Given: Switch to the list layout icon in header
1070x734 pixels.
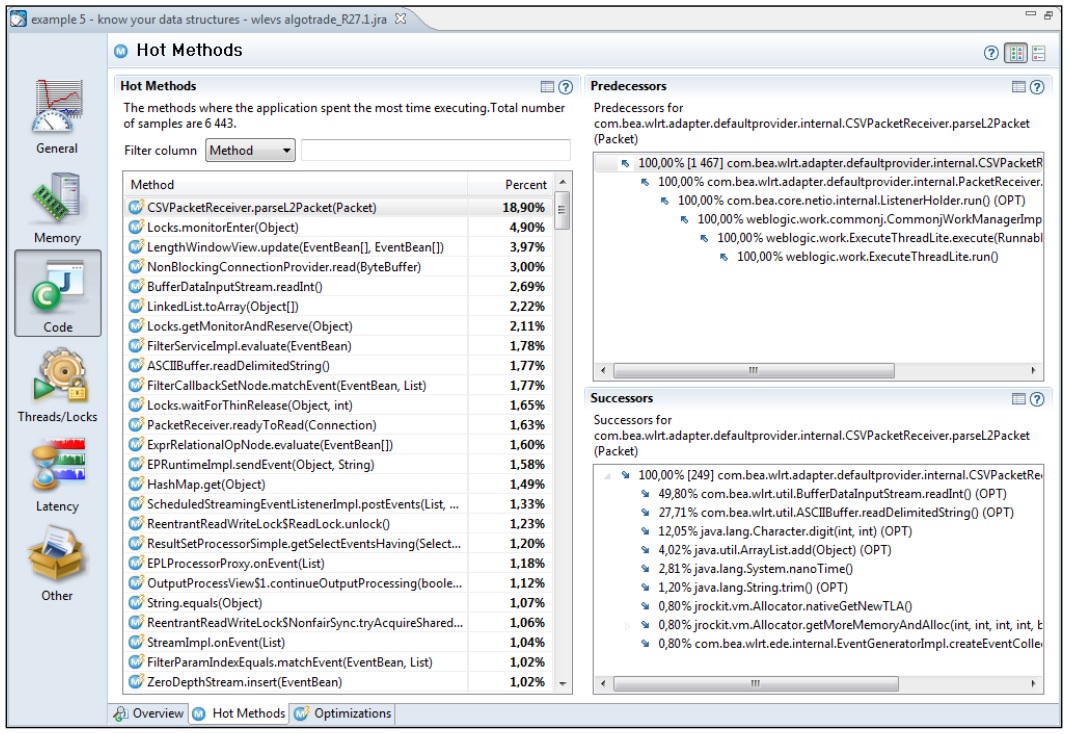Looking at the screenshot, I should click(1039, 53).
